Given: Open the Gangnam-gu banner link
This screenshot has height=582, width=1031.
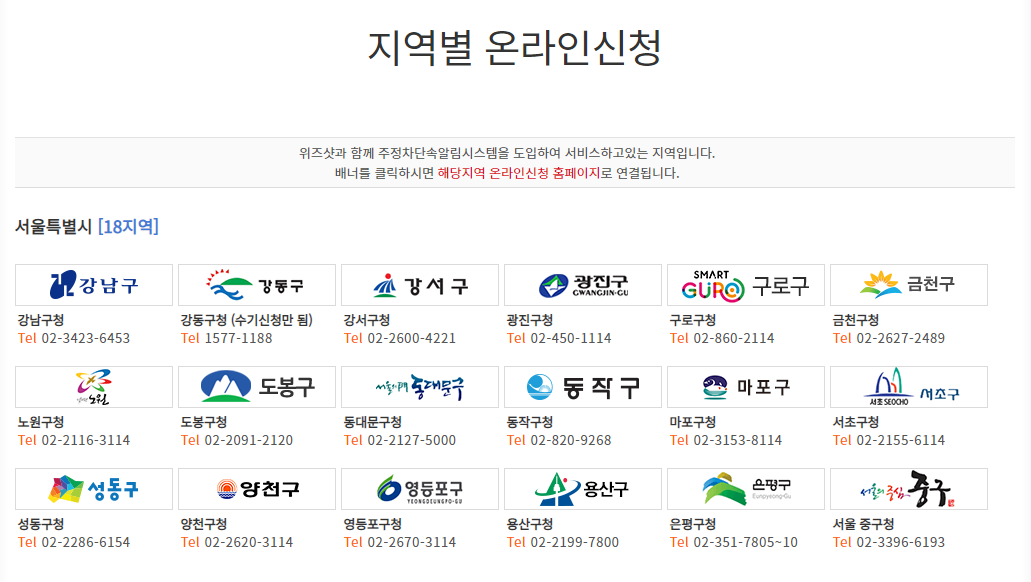Looking at the screenshot, I should point(91,284).
